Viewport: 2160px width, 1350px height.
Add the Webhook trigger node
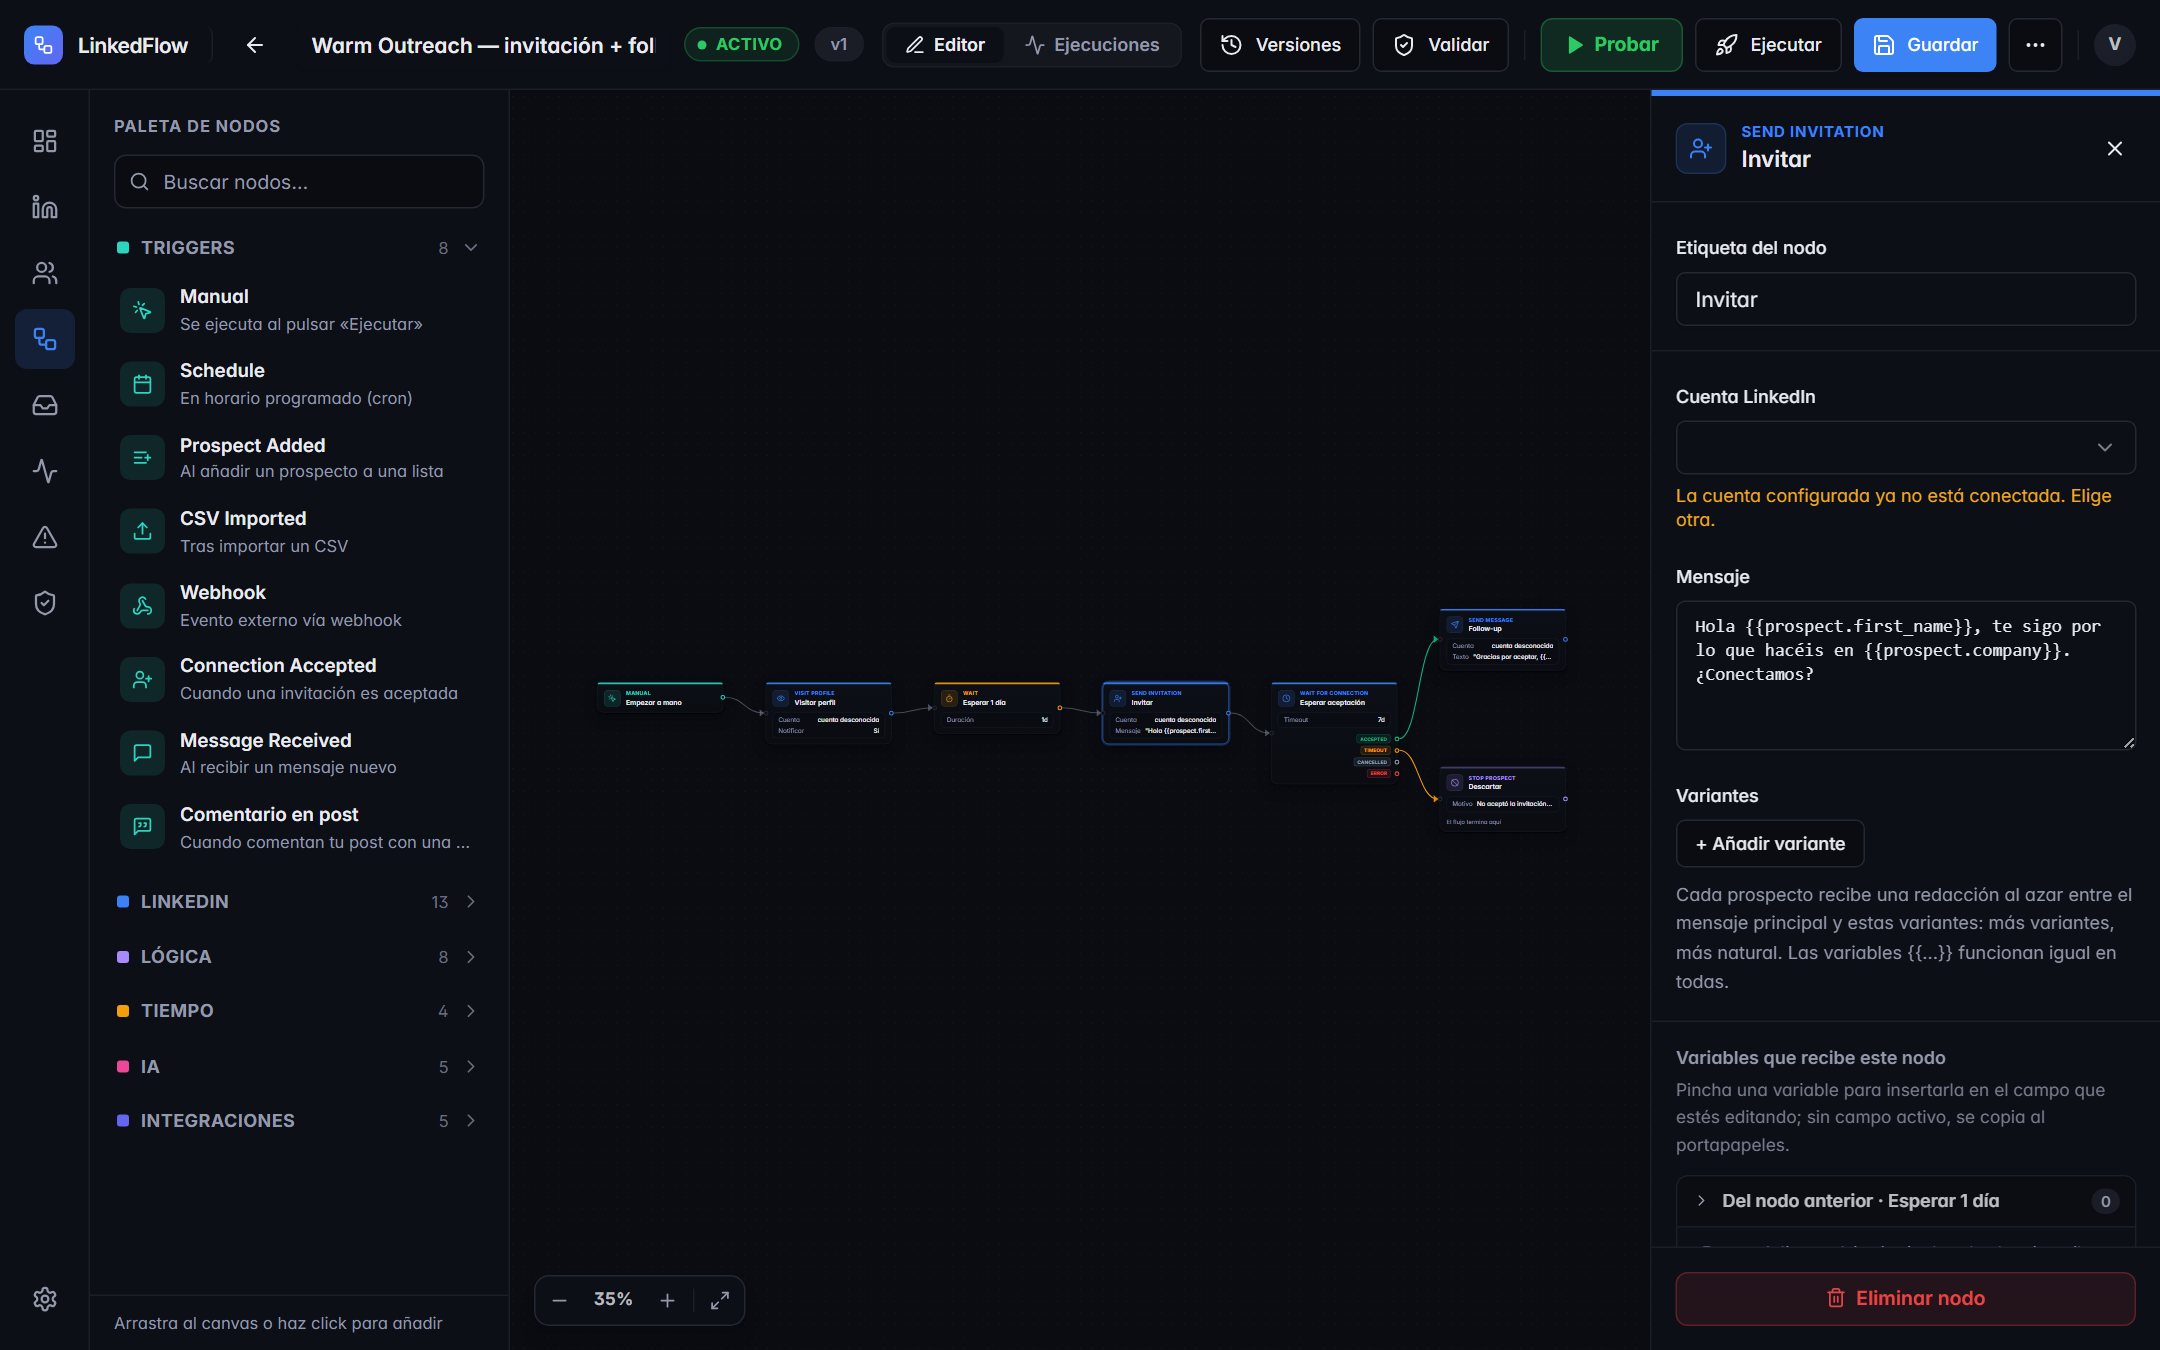point(299,606)
